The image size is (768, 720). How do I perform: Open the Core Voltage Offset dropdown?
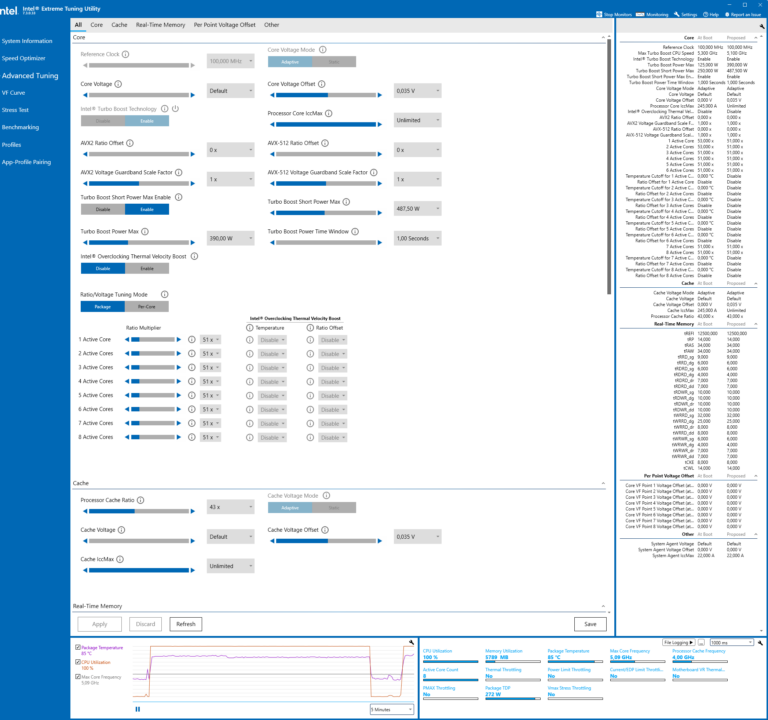click(x=416, y=91)
